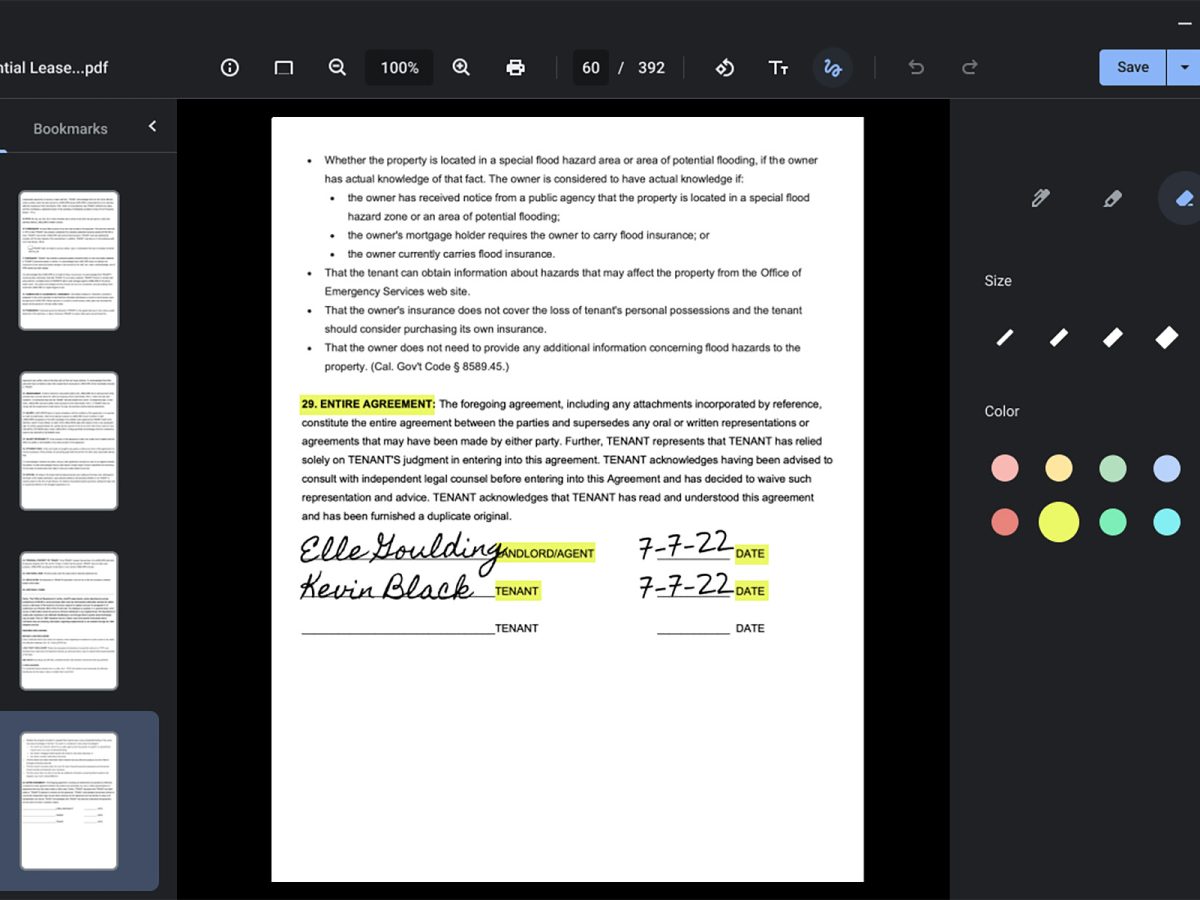Click the fit to page icon
This screenshot has height=900, width=1200.
[284, 68]
